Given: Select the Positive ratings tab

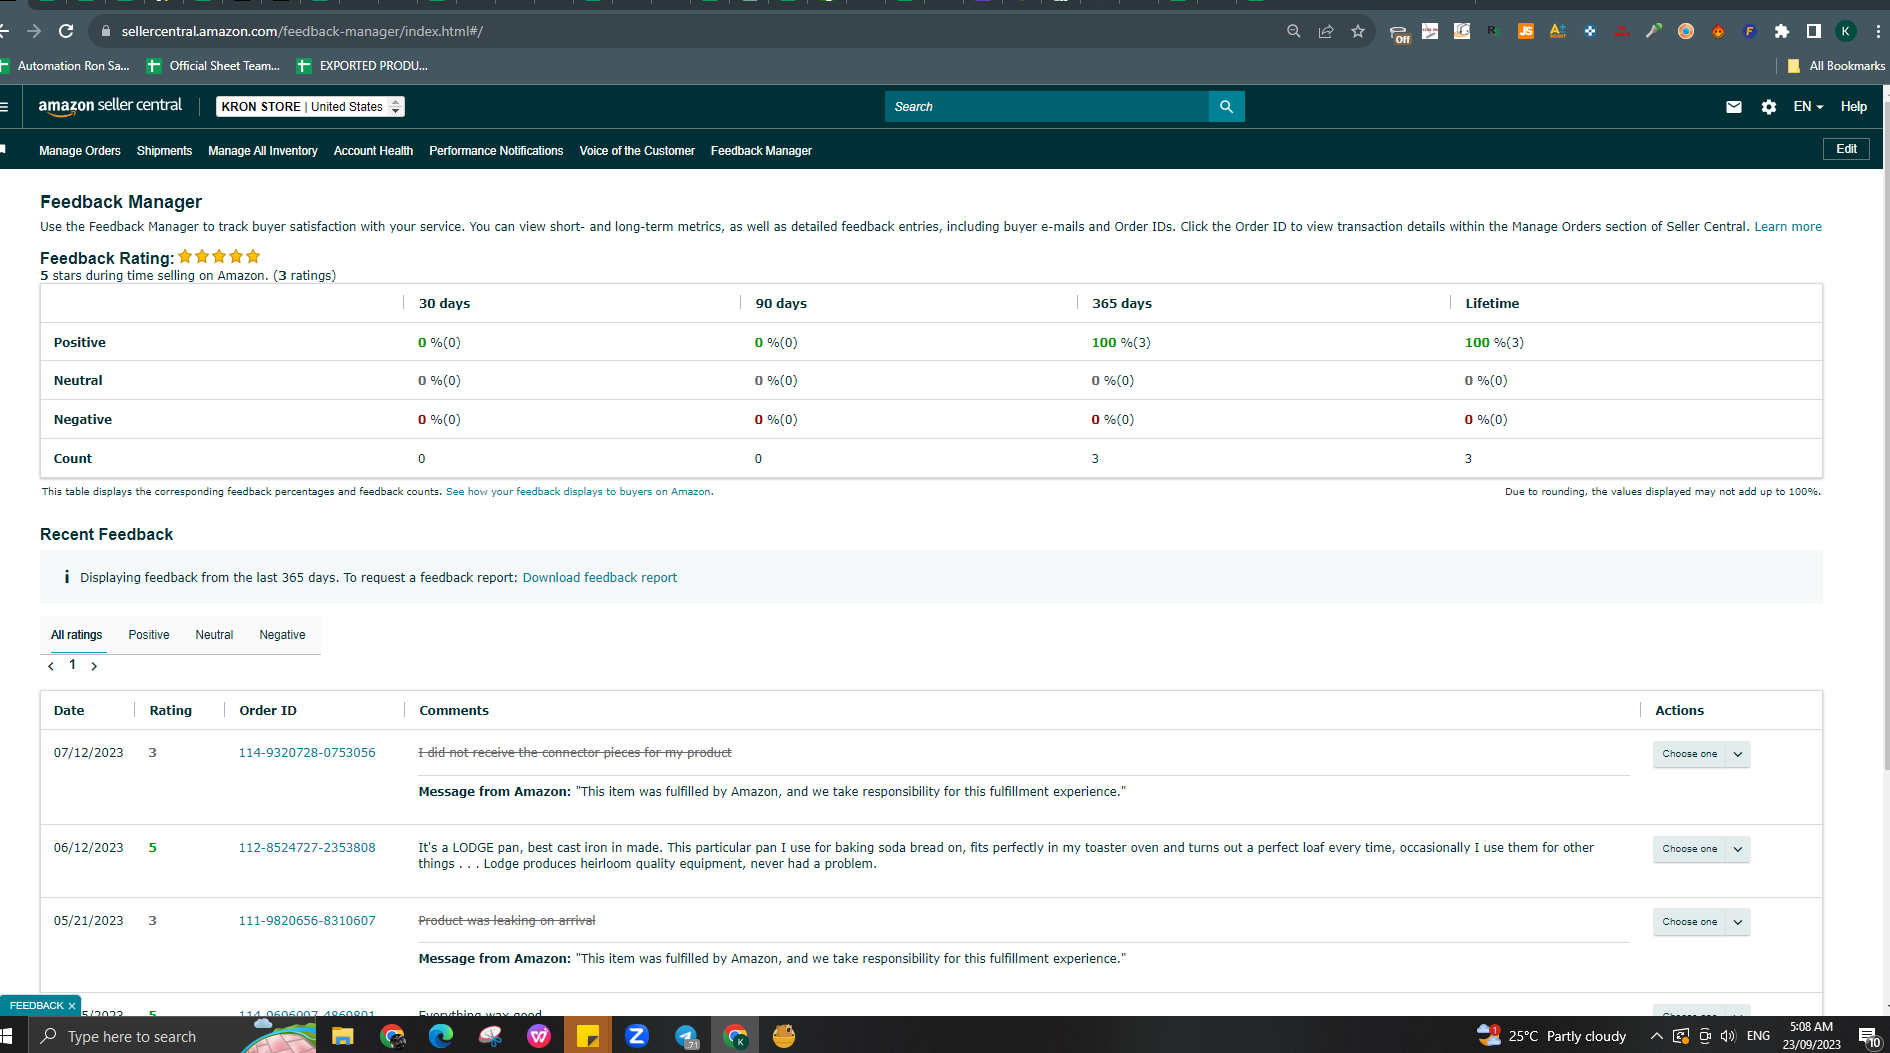Looking at the screenshot, I should [x=149, y=635].
